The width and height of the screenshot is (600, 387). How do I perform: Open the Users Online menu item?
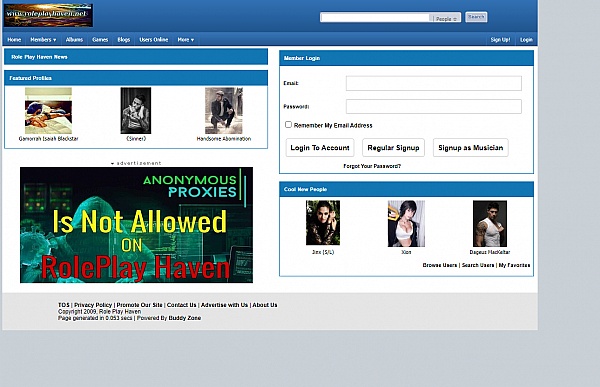pyautogui.click(x=153, y=40)
